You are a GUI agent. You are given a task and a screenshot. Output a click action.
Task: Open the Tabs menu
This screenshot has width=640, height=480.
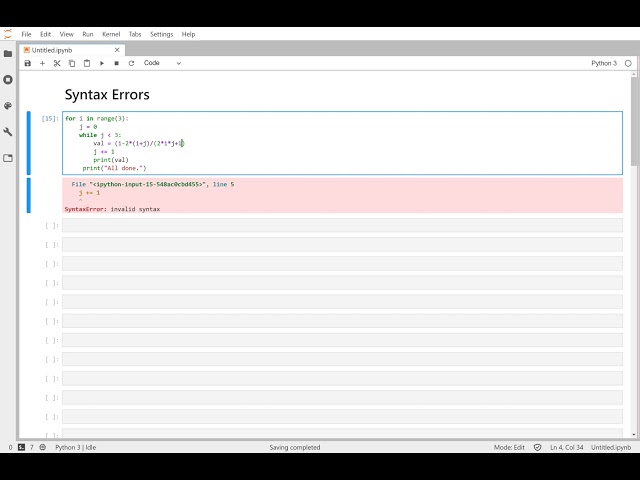[135, 34]
